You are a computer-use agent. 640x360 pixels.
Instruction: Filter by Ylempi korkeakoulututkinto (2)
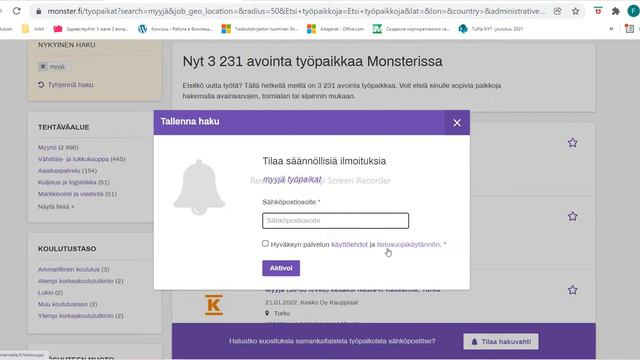(80, 316)
